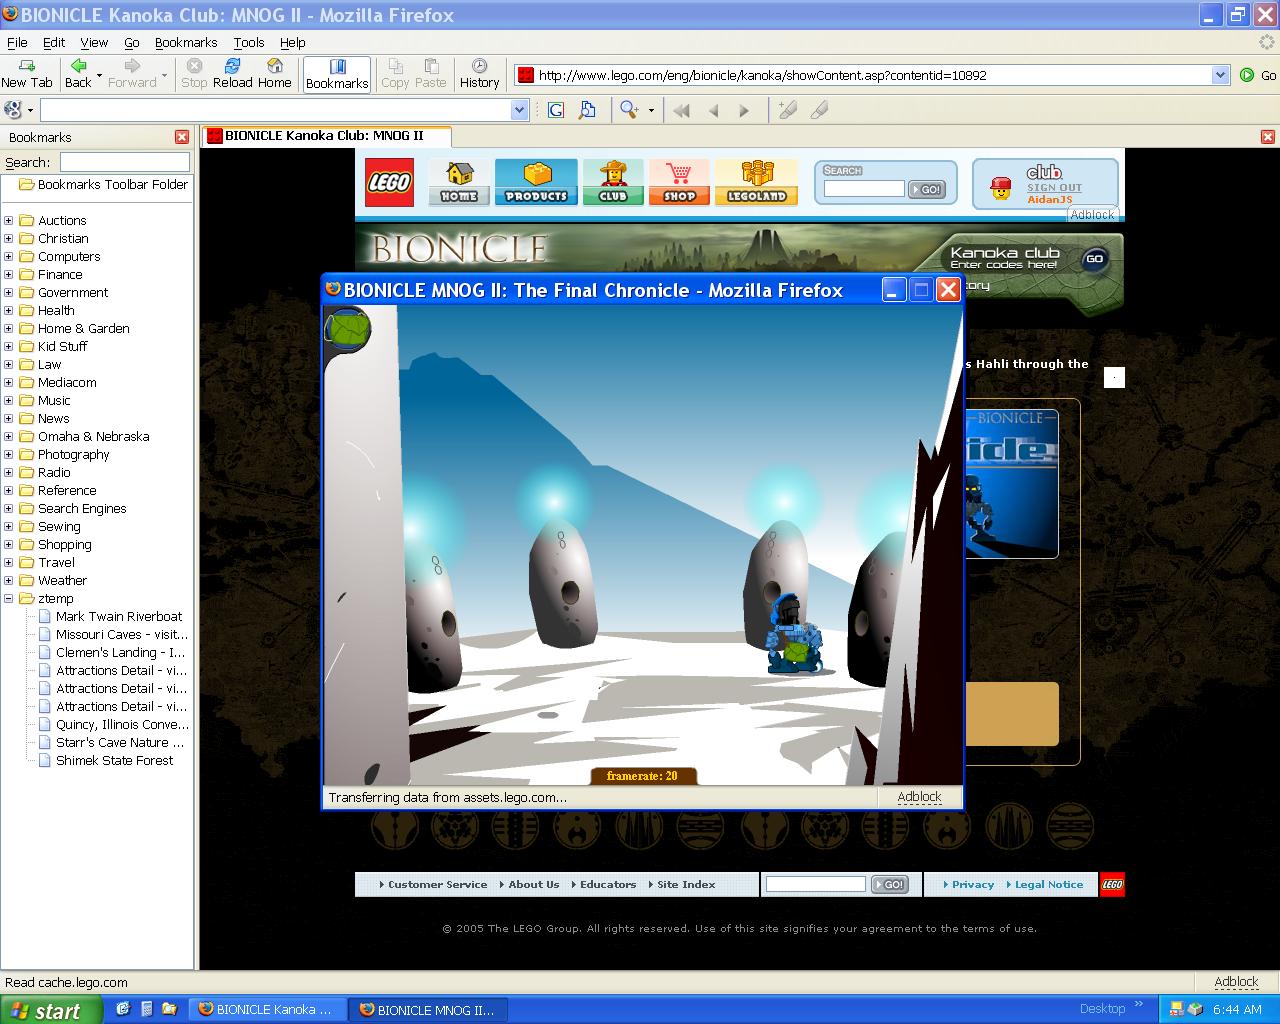
Task: Open Mark Twain Riverboat bookmark
Action: [119, 617]
